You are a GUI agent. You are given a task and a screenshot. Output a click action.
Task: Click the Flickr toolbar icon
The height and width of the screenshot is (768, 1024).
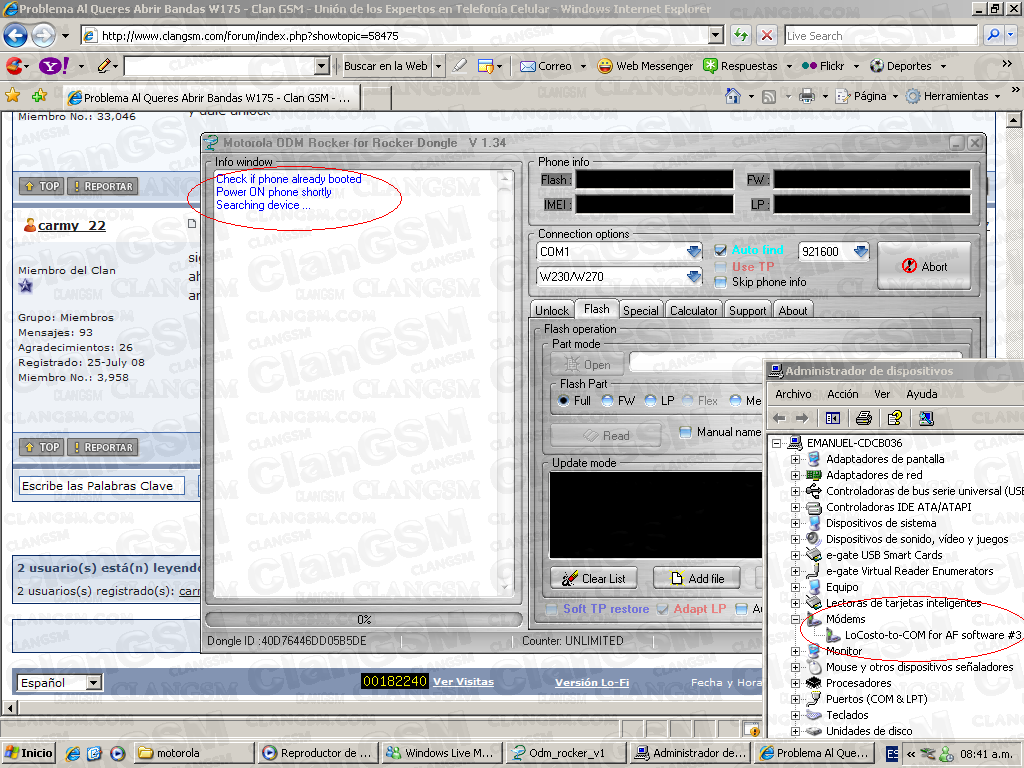point(809,66)
